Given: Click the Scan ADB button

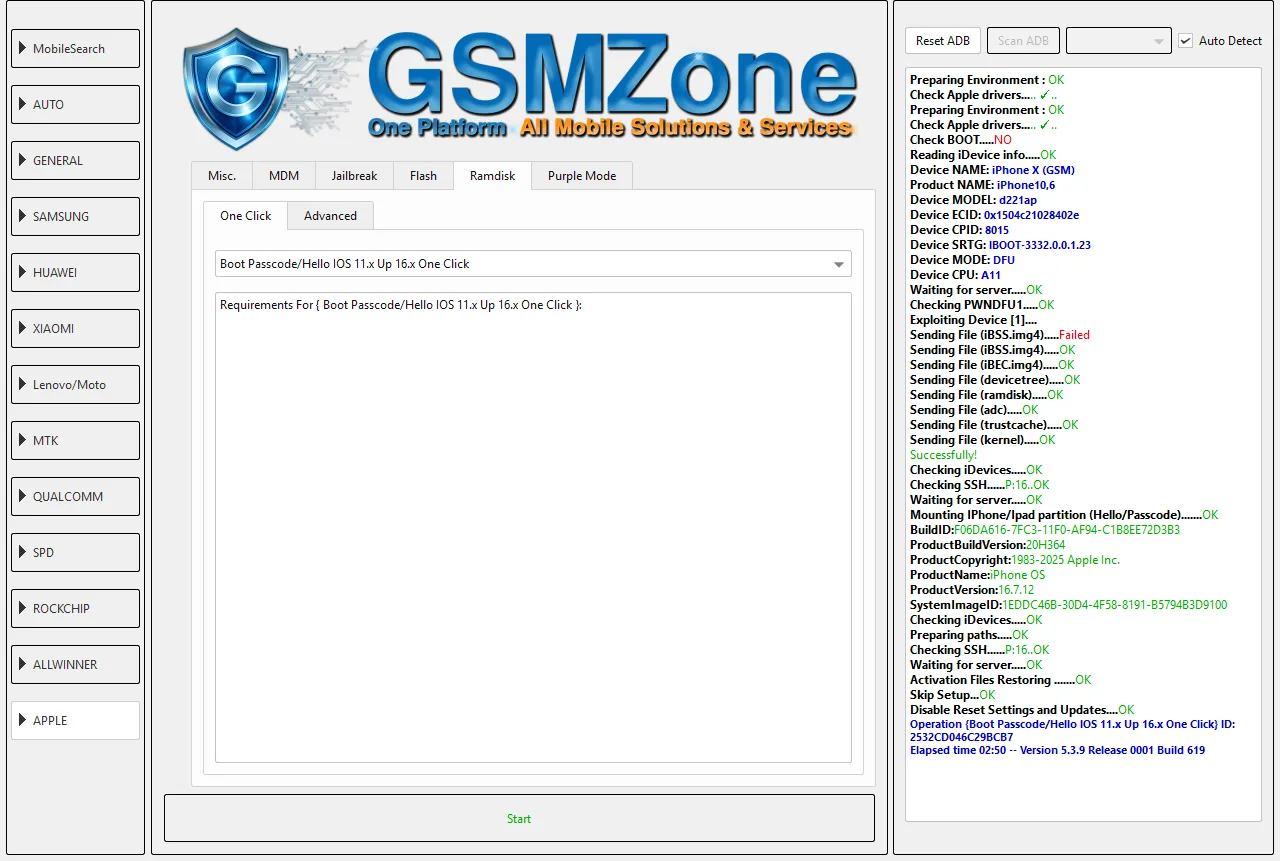Looking at the screenshot, I should tap(1023, 41).
